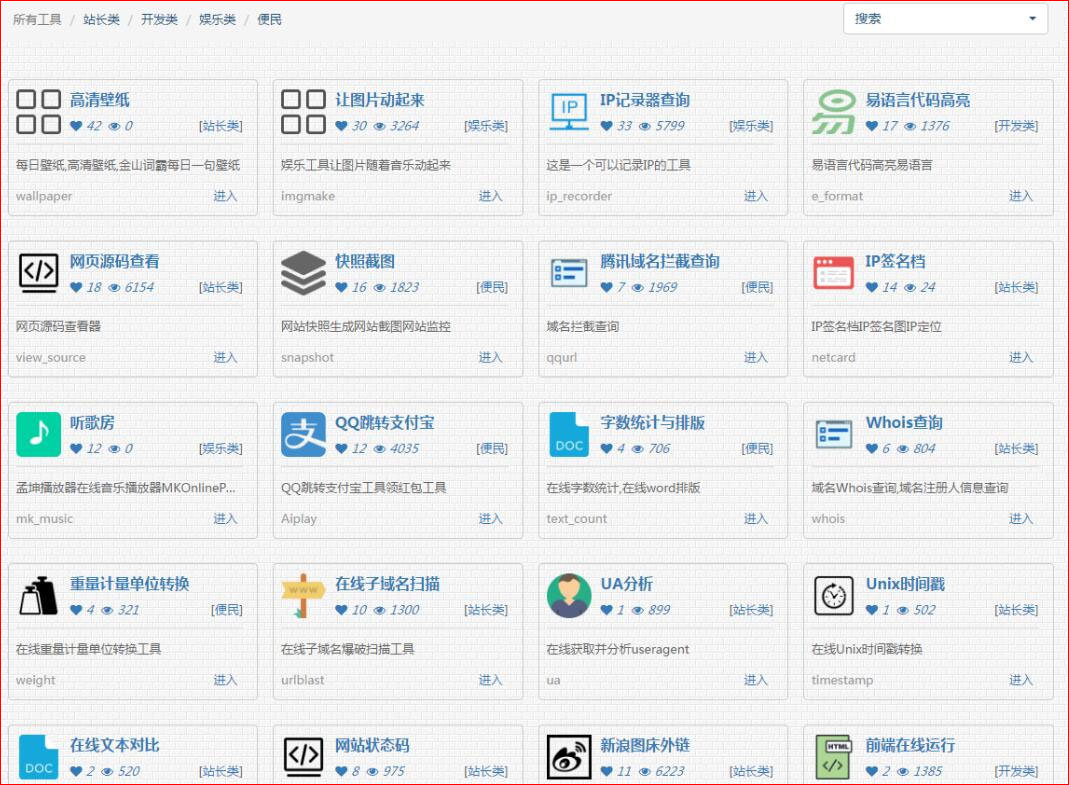Image resolution: width=1069 pixels, height=785 pixels.
Task: Click 进入 on the 高清壁纸 card
Action: pos(226,196)
